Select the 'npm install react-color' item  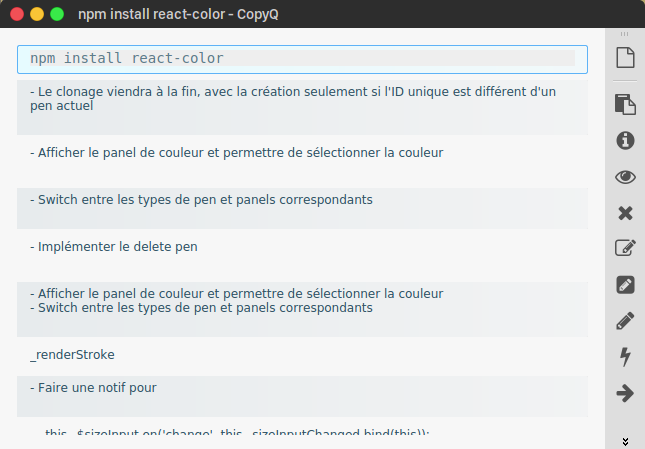click(302, 59)
